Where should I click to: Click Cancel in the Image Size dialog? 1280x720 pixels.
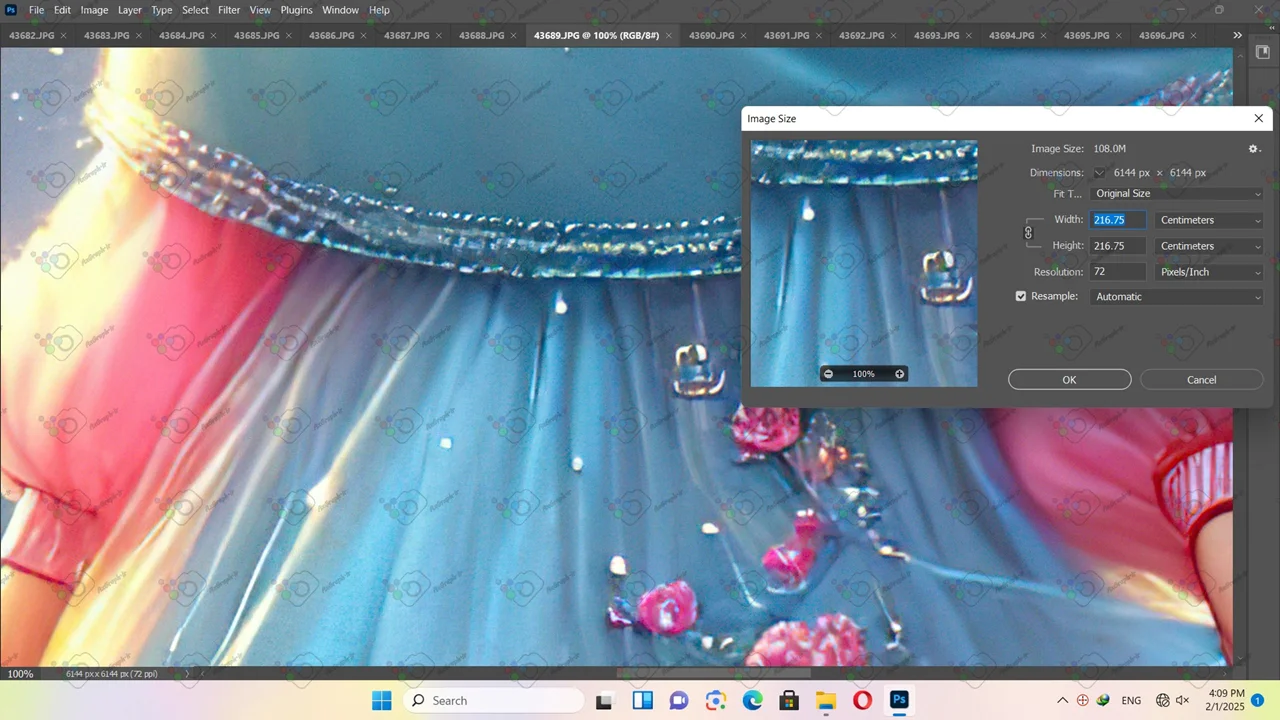point(1201,380)
